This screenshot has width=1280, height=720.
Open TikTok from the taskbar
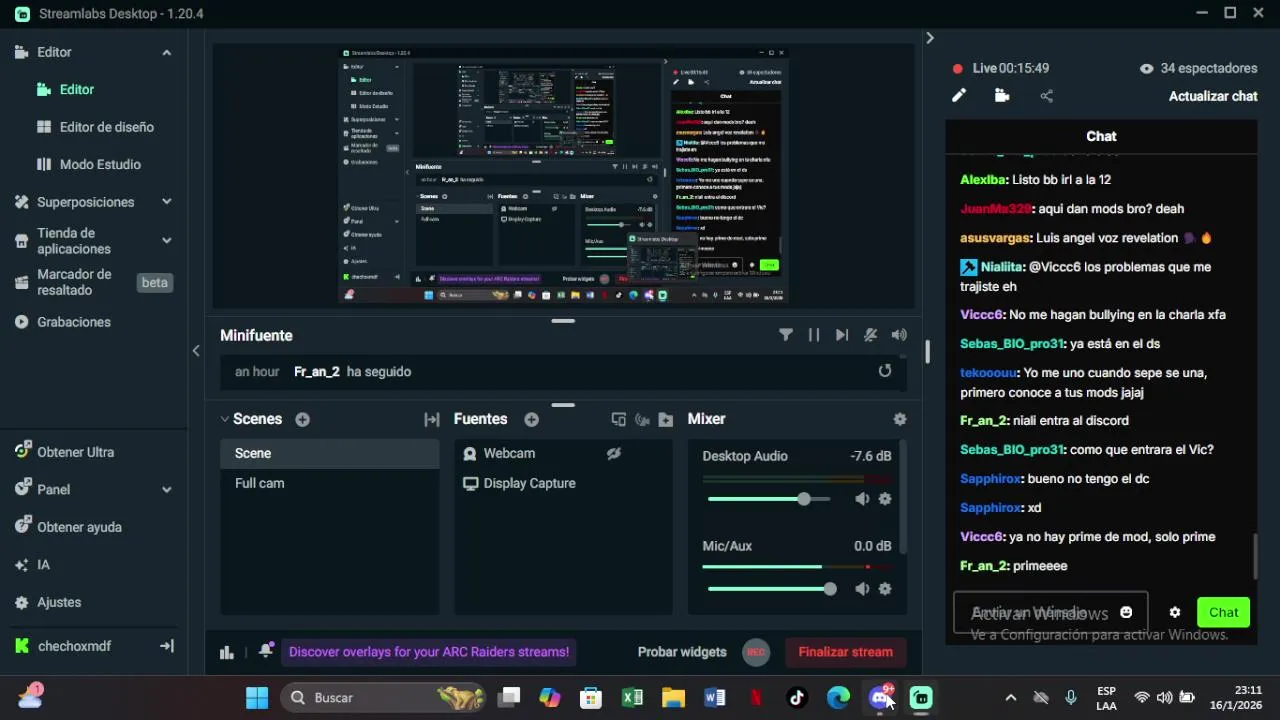(x=797, y=697)
